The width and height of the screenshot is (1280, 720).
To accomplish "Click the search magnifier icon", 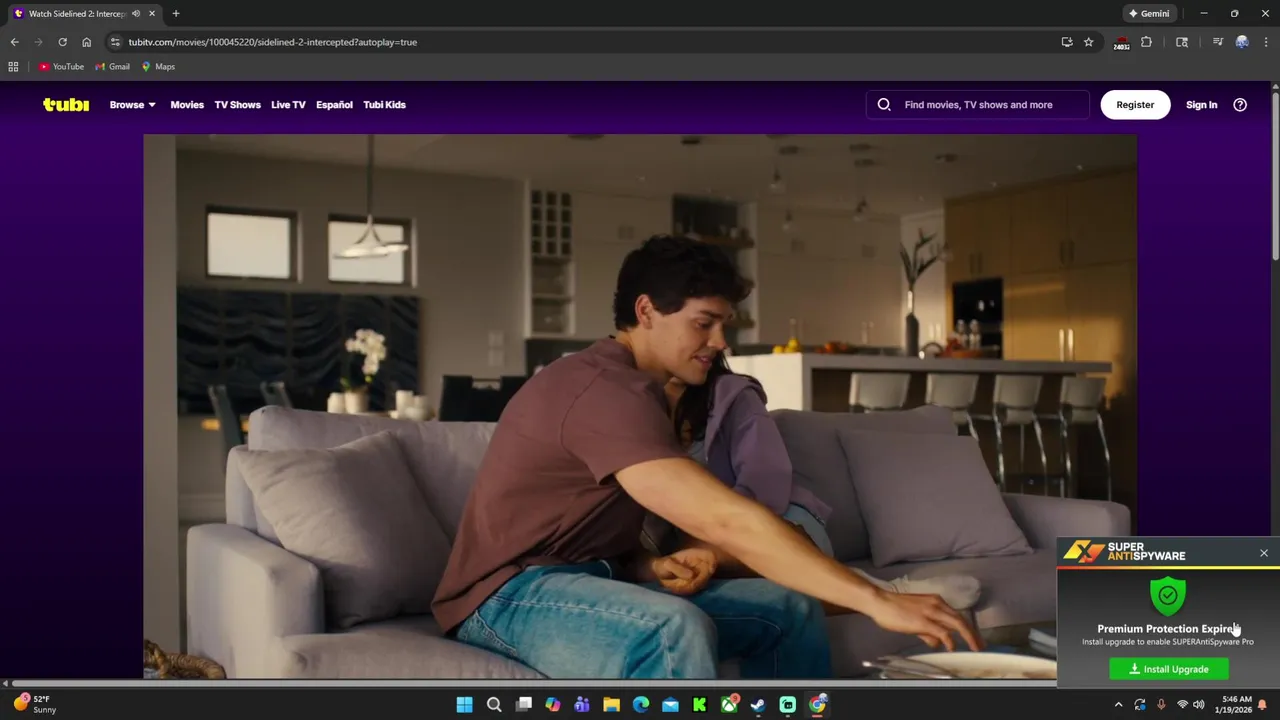I will (x=884, y=104).
